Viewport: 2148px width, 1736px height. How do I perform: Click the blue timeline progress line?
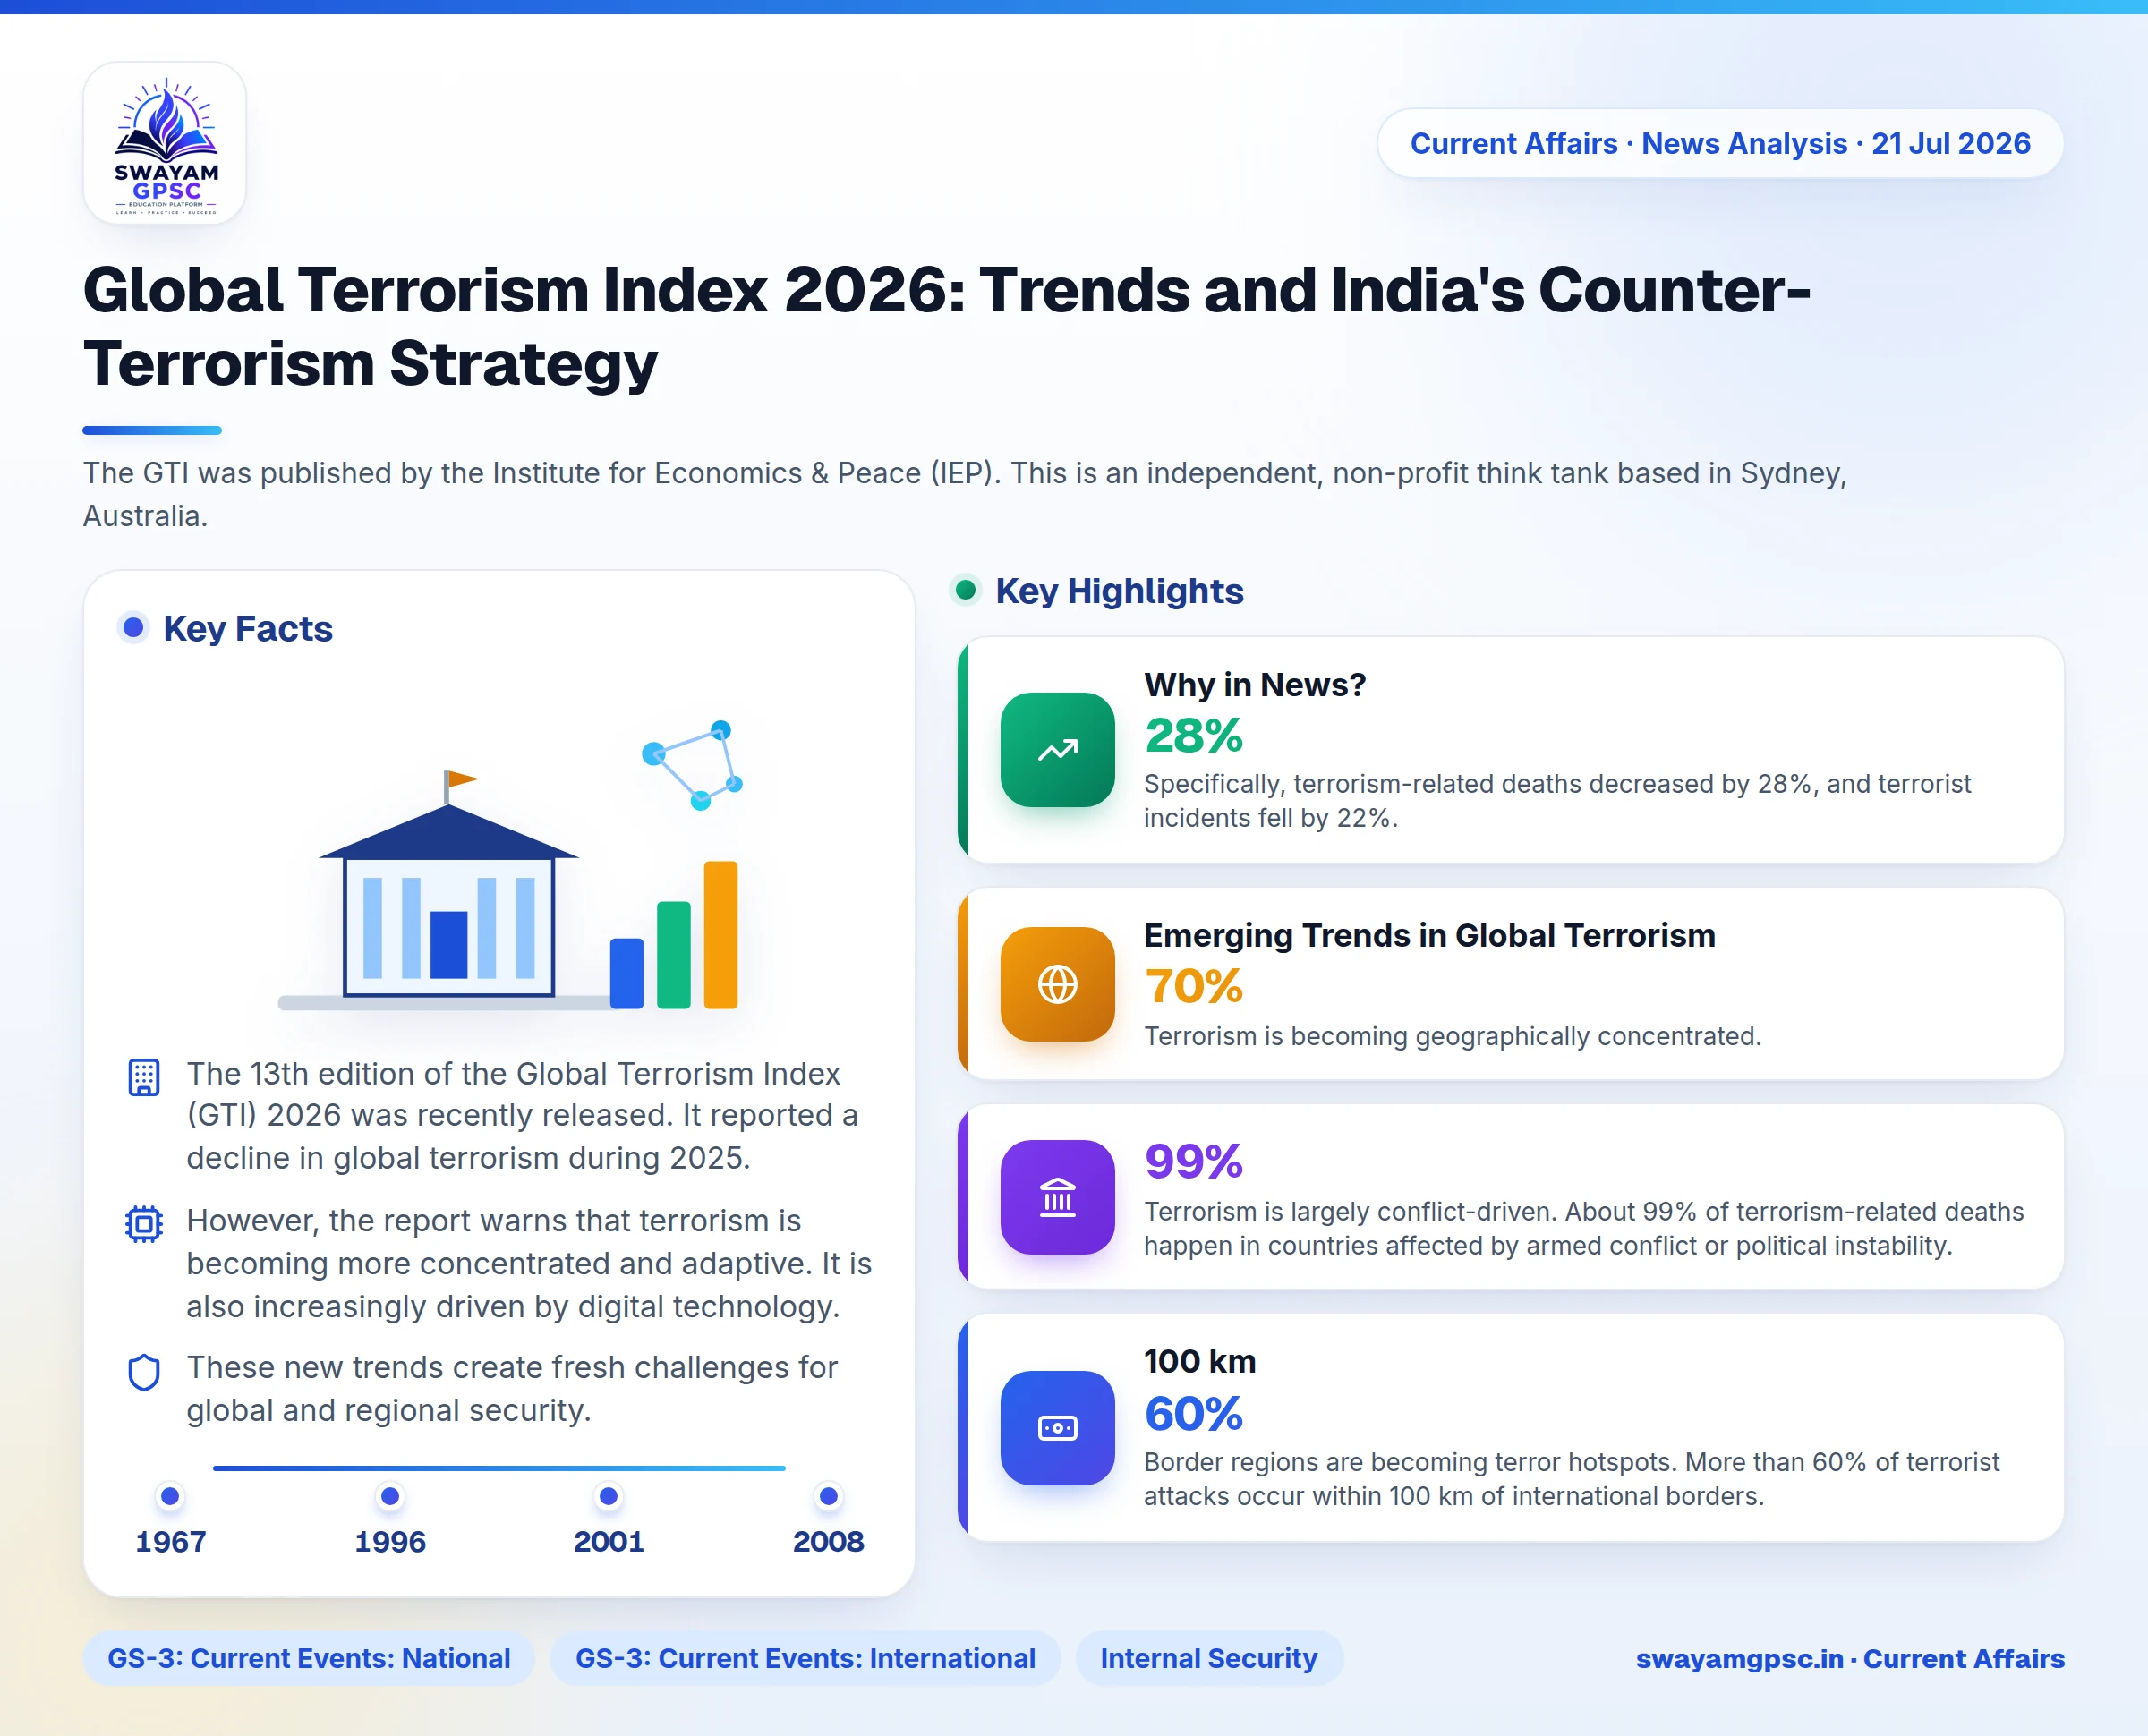(499, 1468)
